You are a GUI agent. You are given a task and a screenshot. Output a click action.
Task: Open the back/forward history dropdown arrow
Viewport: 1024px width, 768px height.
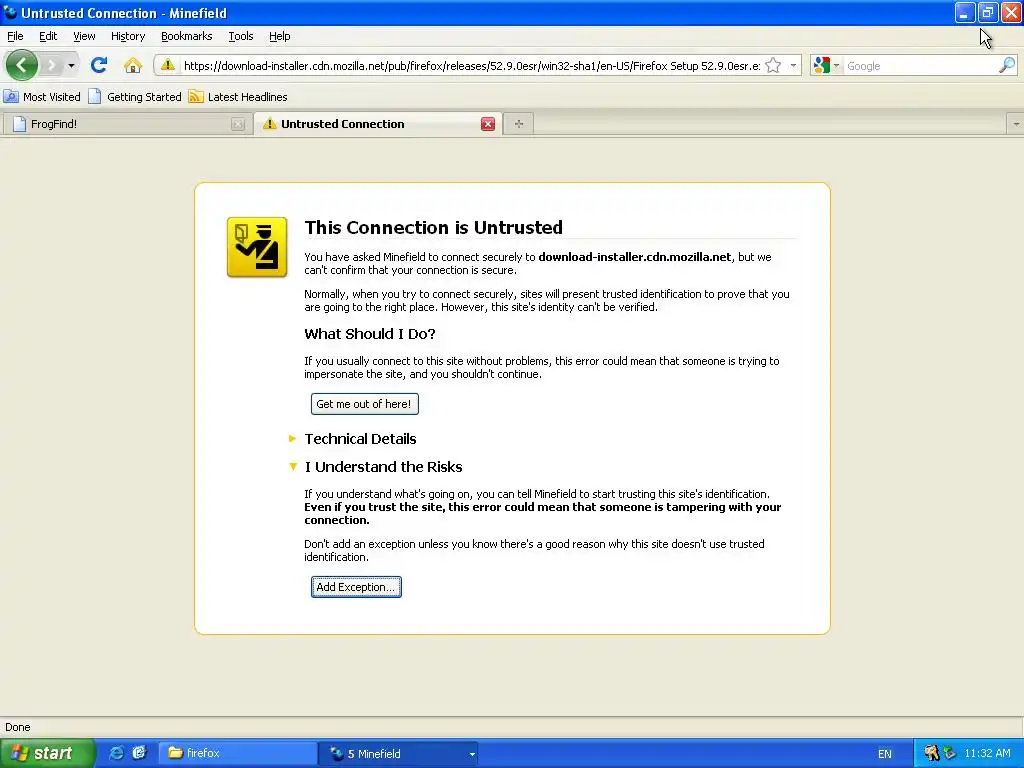[71, 65]
